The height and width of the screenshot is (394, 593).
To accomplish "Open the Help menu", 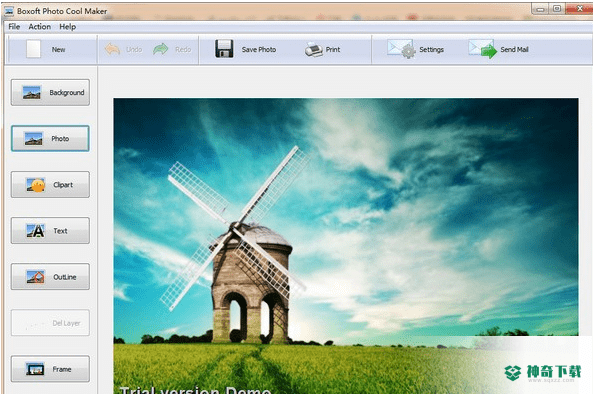I will (68, 26).
